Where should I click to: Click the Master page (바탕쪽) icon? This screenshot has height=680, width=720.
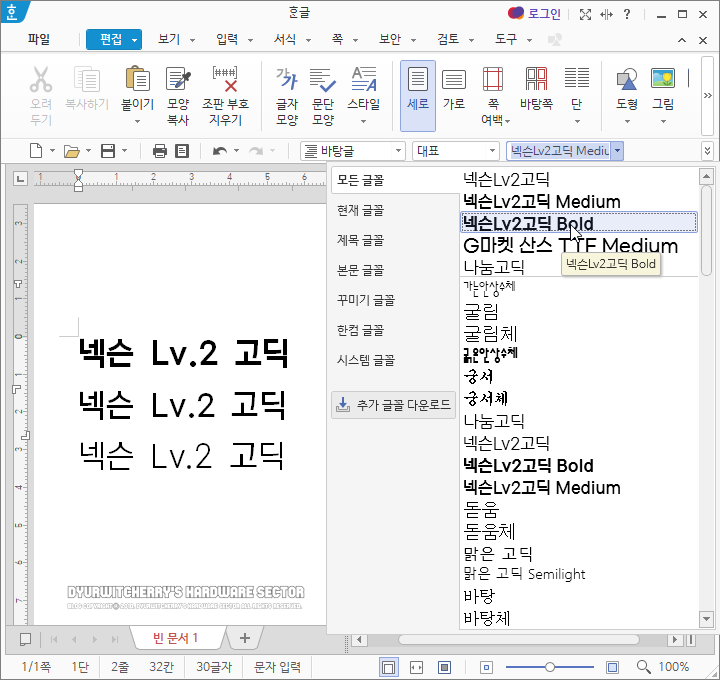(536, 79)
